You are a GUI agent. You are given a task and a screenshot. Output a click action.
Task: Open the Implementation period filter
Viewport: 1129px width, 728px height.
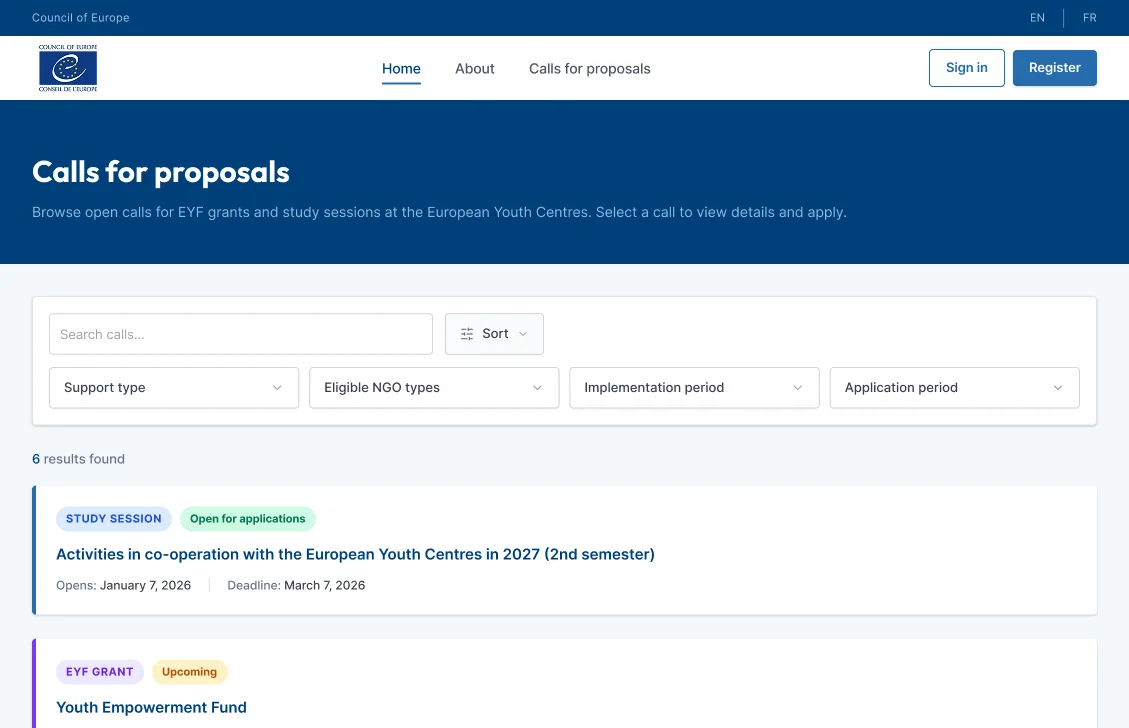click(694, 387)
